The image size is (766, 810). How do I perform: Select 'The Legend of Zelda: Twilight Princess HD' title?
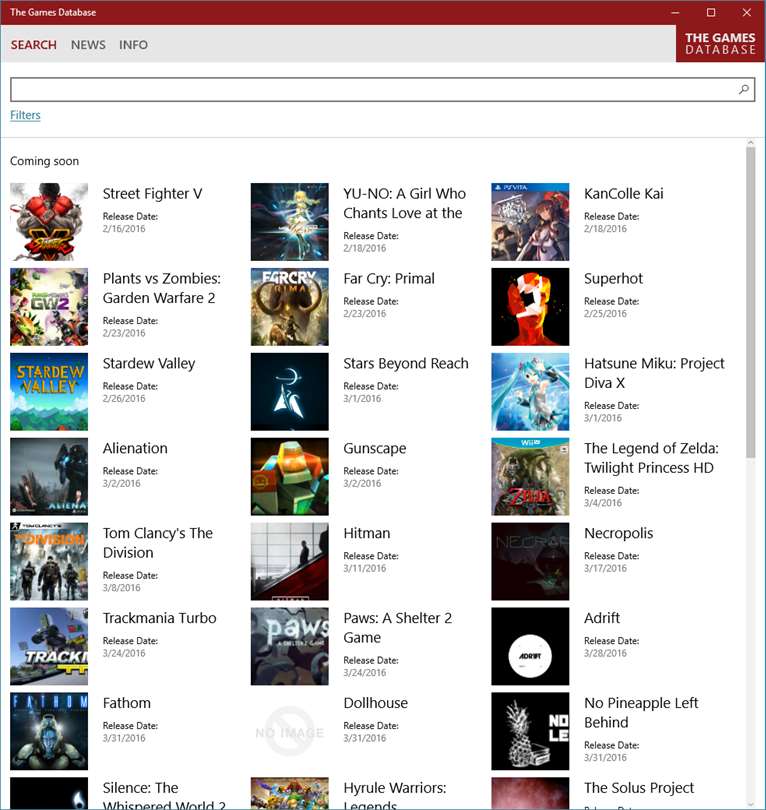pos(651,458)
